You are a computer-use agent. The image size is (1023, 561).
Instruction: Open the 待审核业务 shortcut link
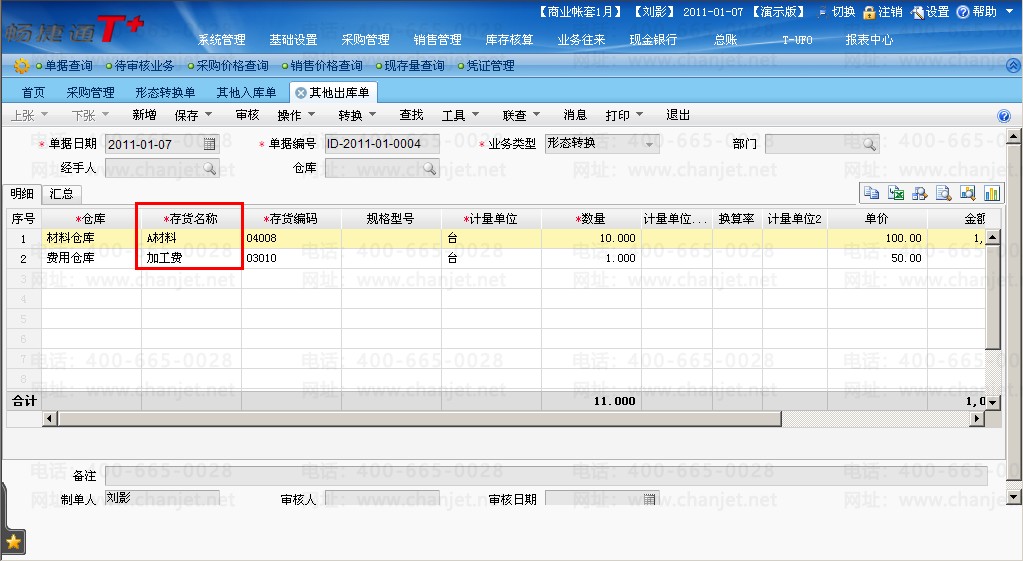144,66
